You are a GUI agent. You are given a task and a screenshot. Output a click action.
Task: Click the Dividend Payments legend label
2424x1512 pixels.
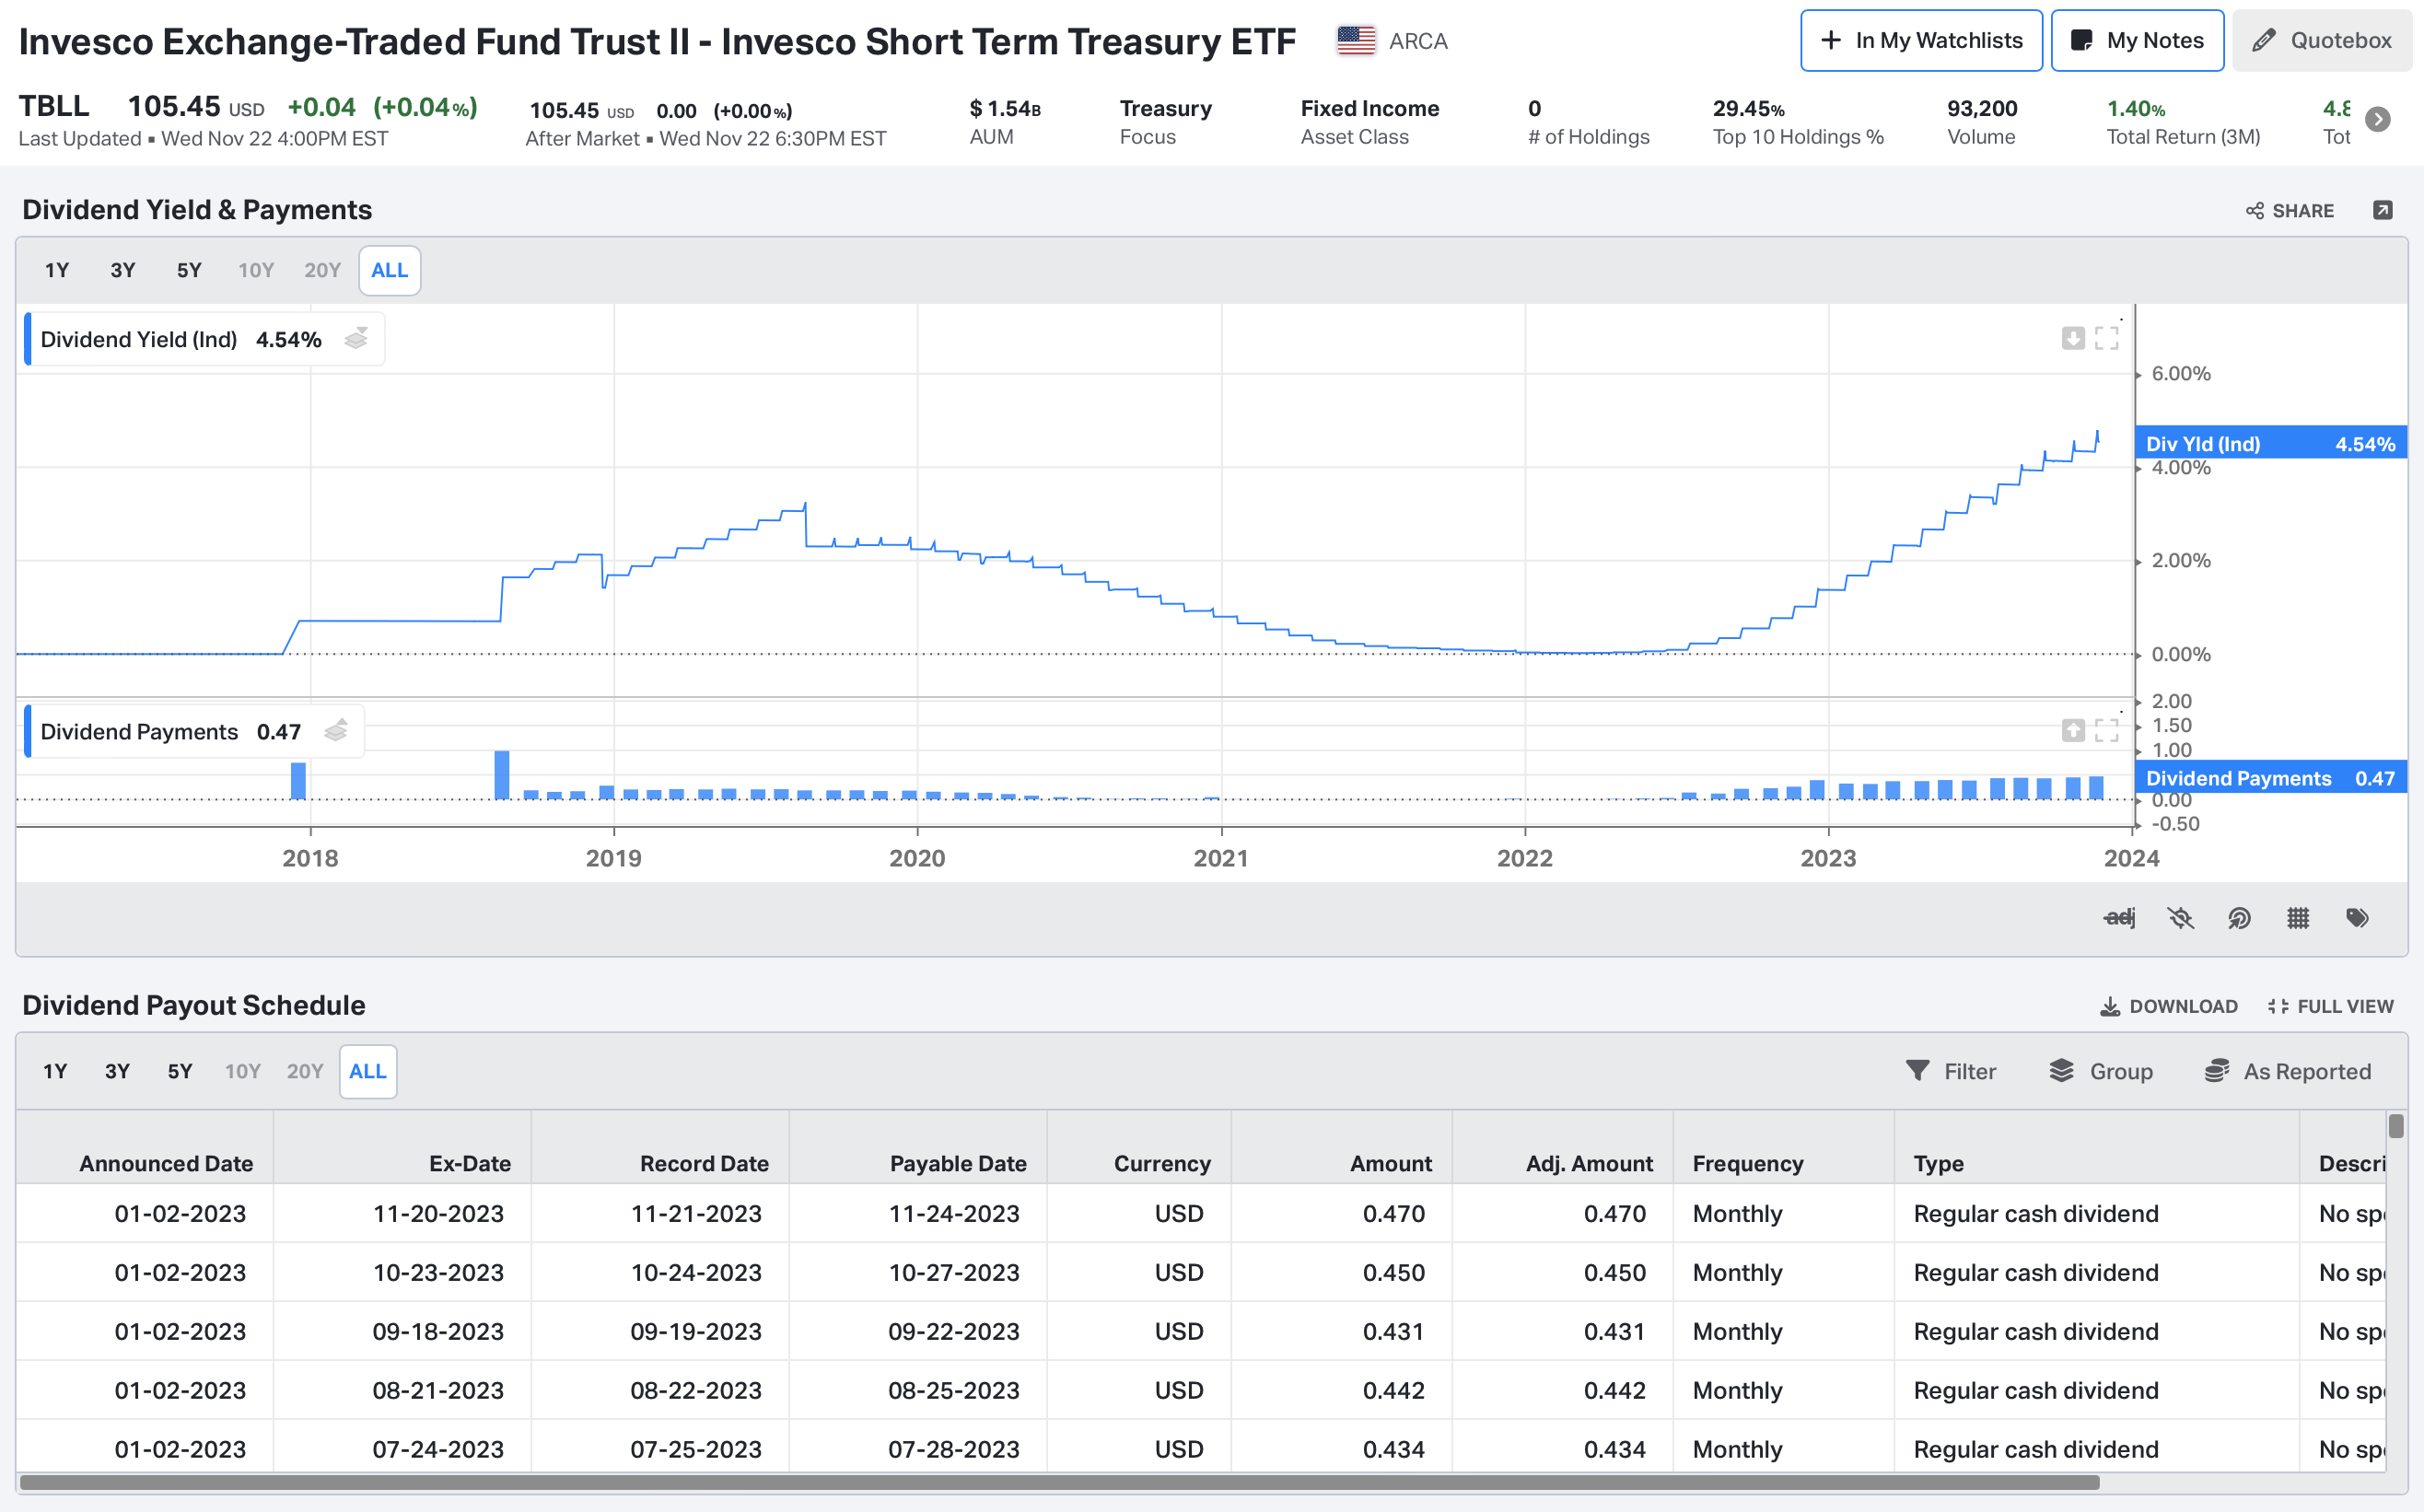(139, 731)
